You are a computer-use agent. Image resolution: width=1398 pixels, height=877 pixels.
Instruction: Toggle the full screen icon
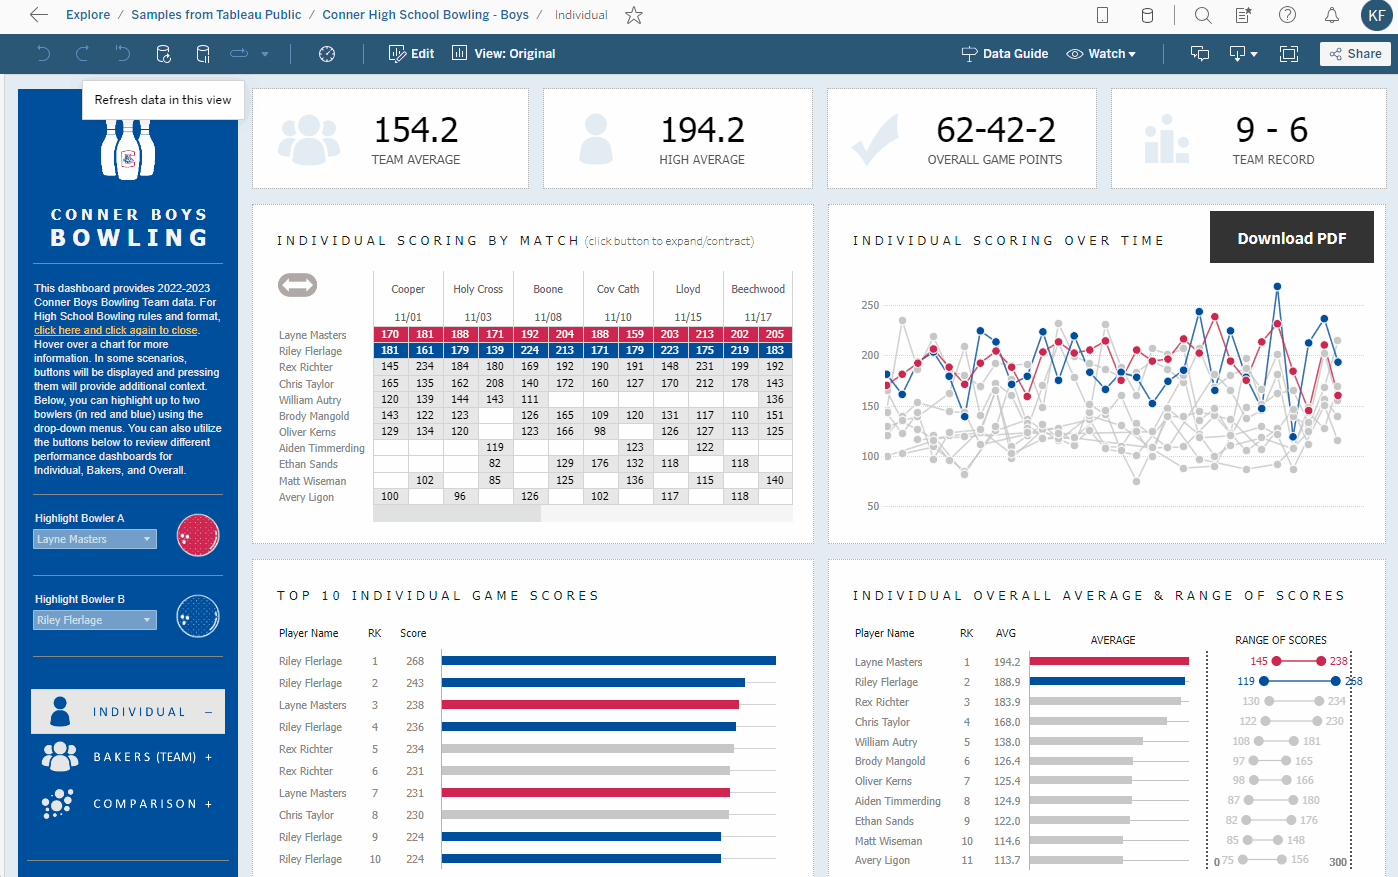coord(1289,54)
